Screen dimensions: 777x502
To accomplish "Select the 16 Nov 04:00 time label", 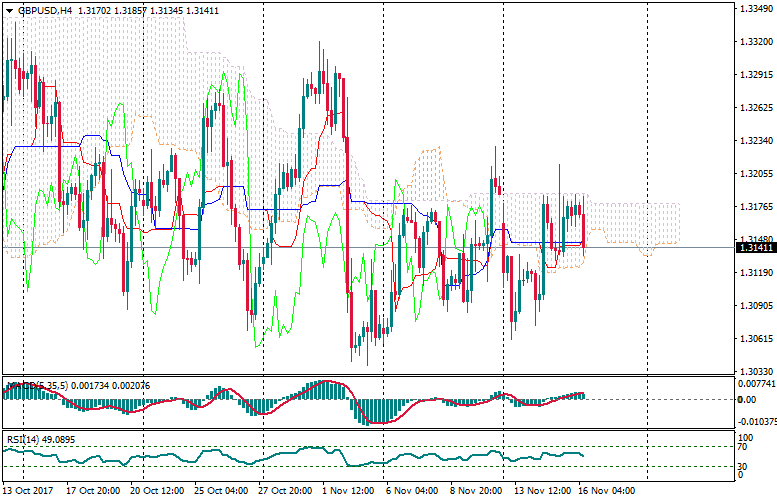I will (x=605, y=491).
